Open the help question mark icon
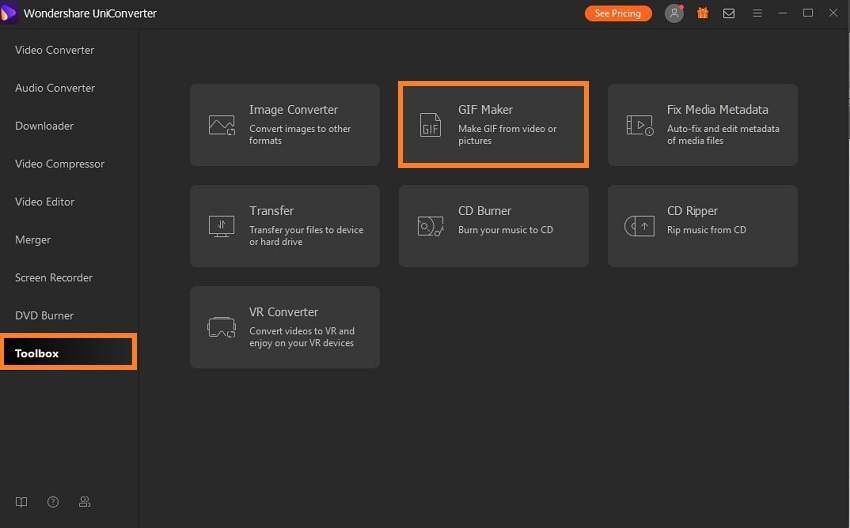 53,502
